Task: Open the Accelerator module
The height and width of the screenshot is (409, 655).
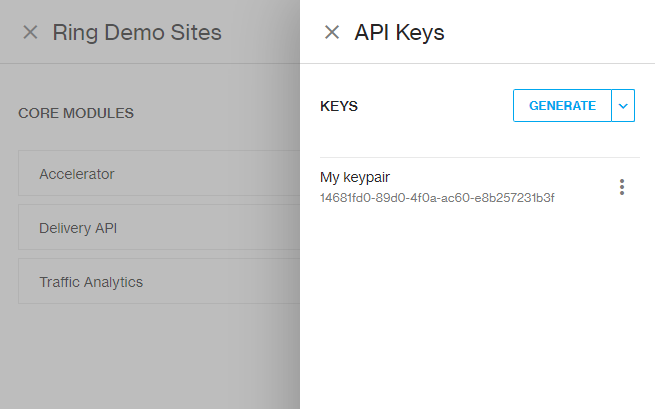Action: pyautogui.click(x=159, y=173)
